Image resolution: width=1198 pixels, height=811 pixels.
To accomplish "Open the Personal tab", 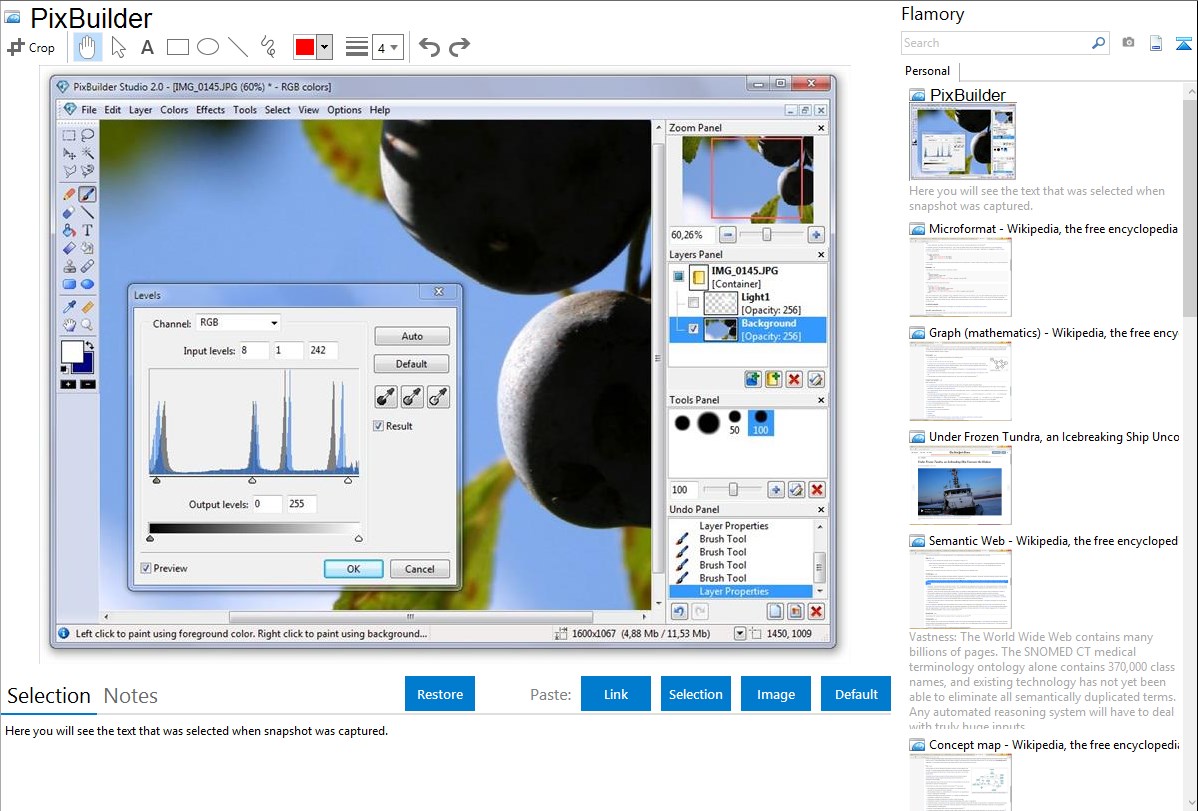I will [x=927, y=71].
